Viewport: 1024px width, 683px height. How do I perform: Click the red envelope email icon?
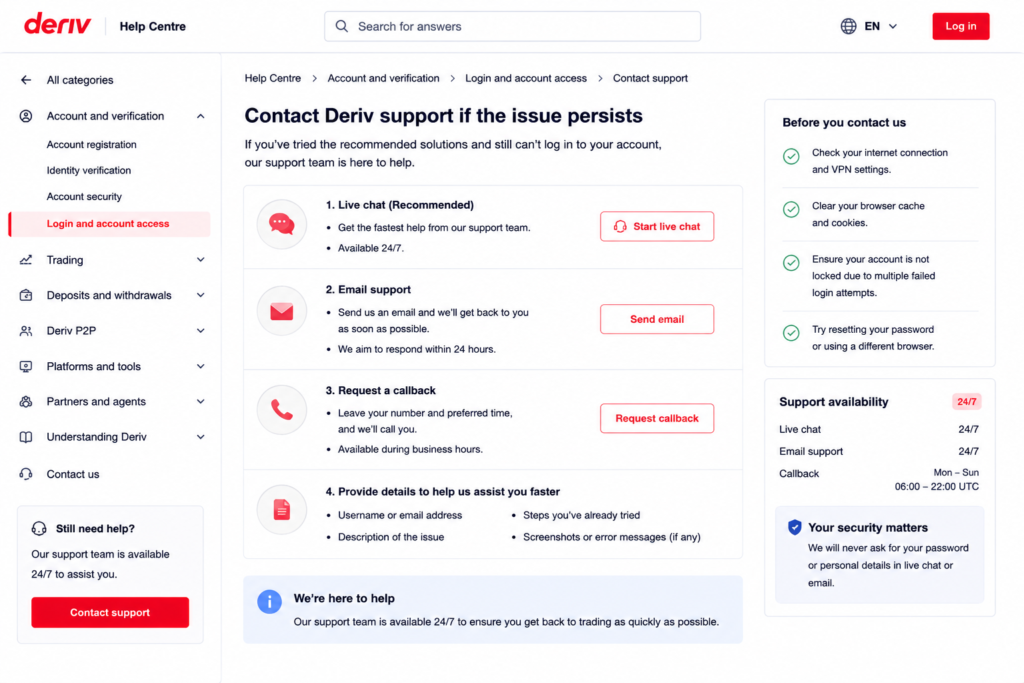point(281,311)
